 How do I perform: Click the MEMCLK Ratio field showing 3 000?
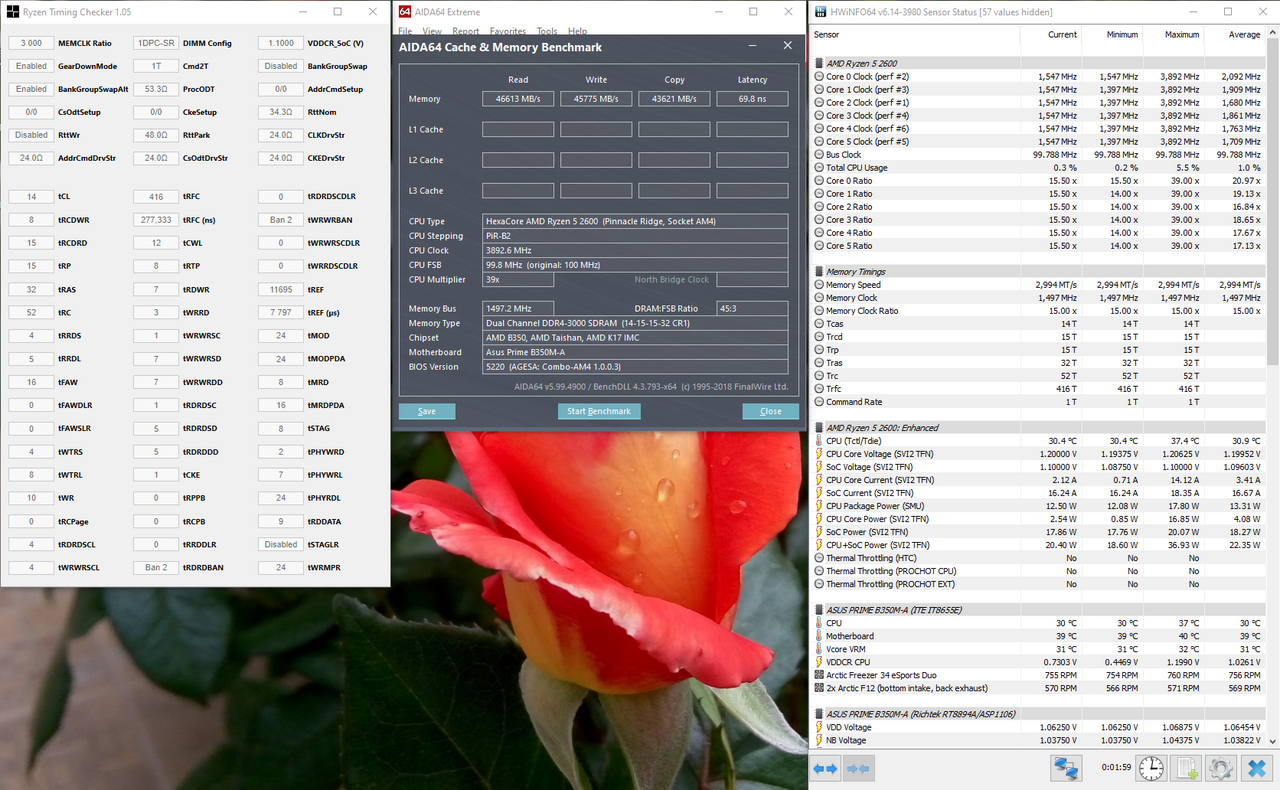click(31, 43)
